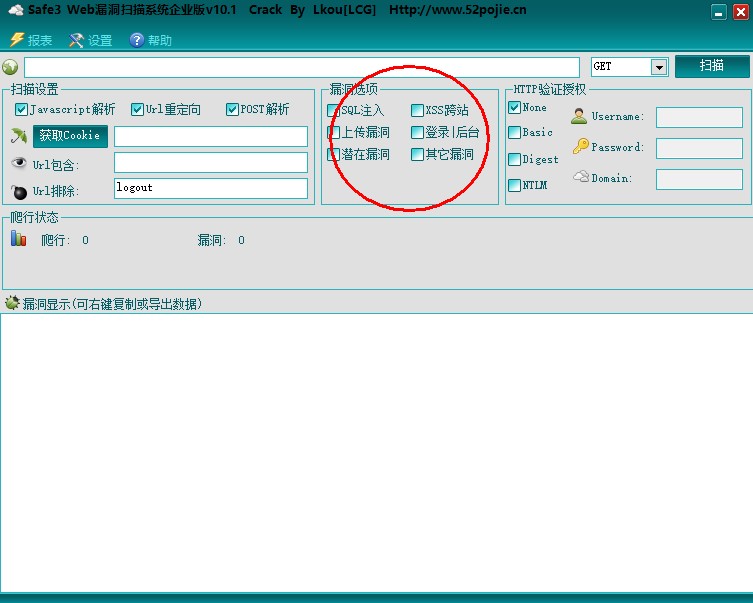The height and width of the screenshot is (603, 753).
Task: Open the 报表 report menu
Action: click(31, 40)
